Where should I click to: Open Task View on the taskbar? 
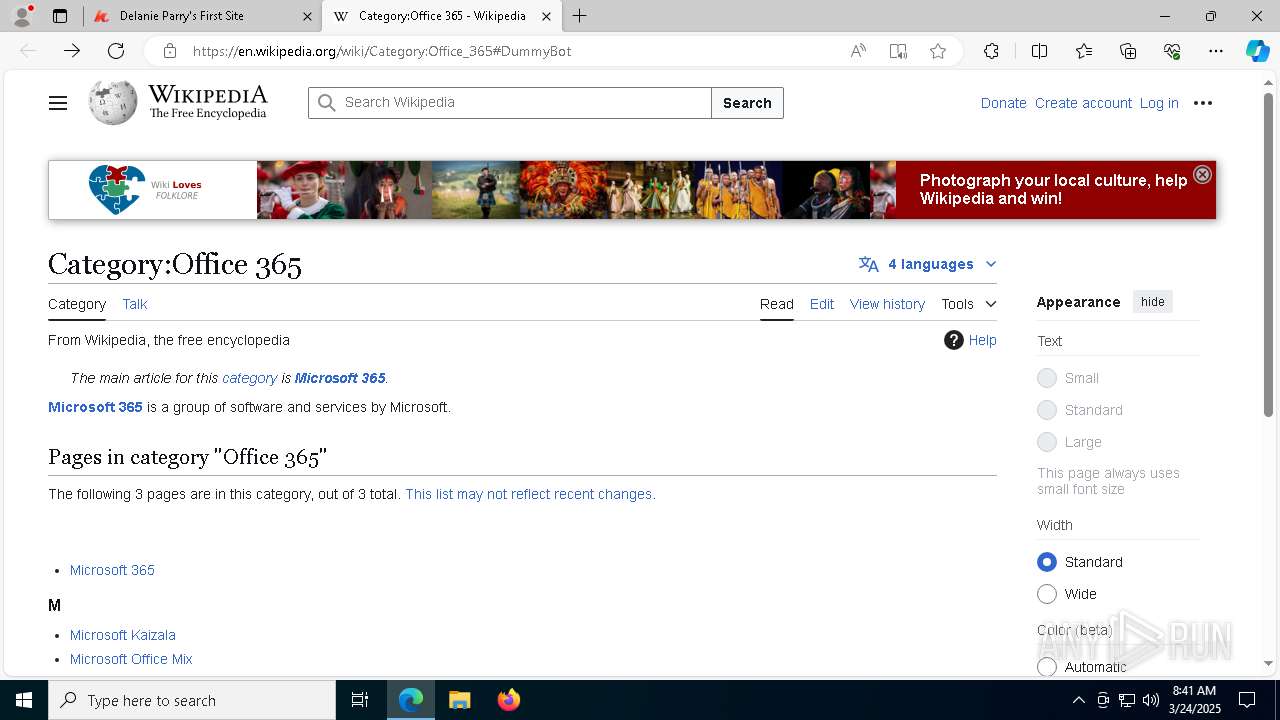[360, 700]
